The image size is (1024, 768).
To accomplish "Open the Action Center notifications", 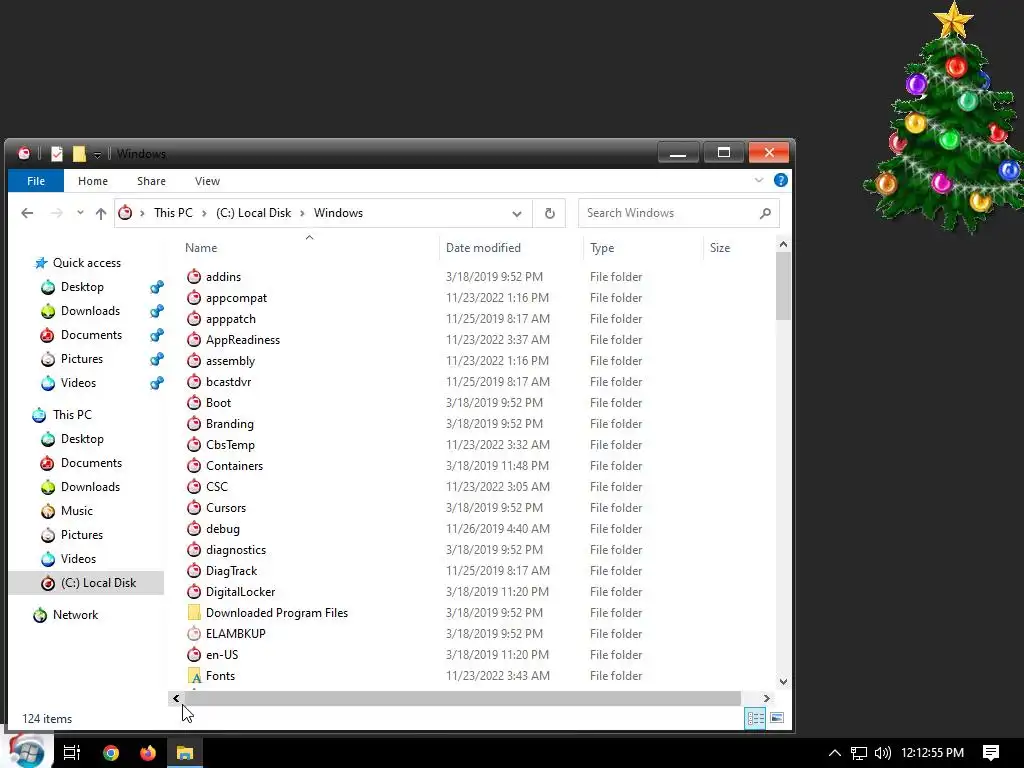I will (991, 752).
